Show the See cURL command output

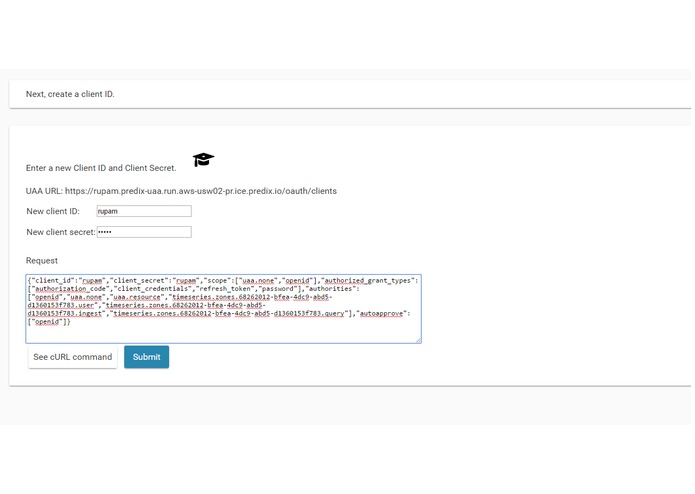pos(73,357)
